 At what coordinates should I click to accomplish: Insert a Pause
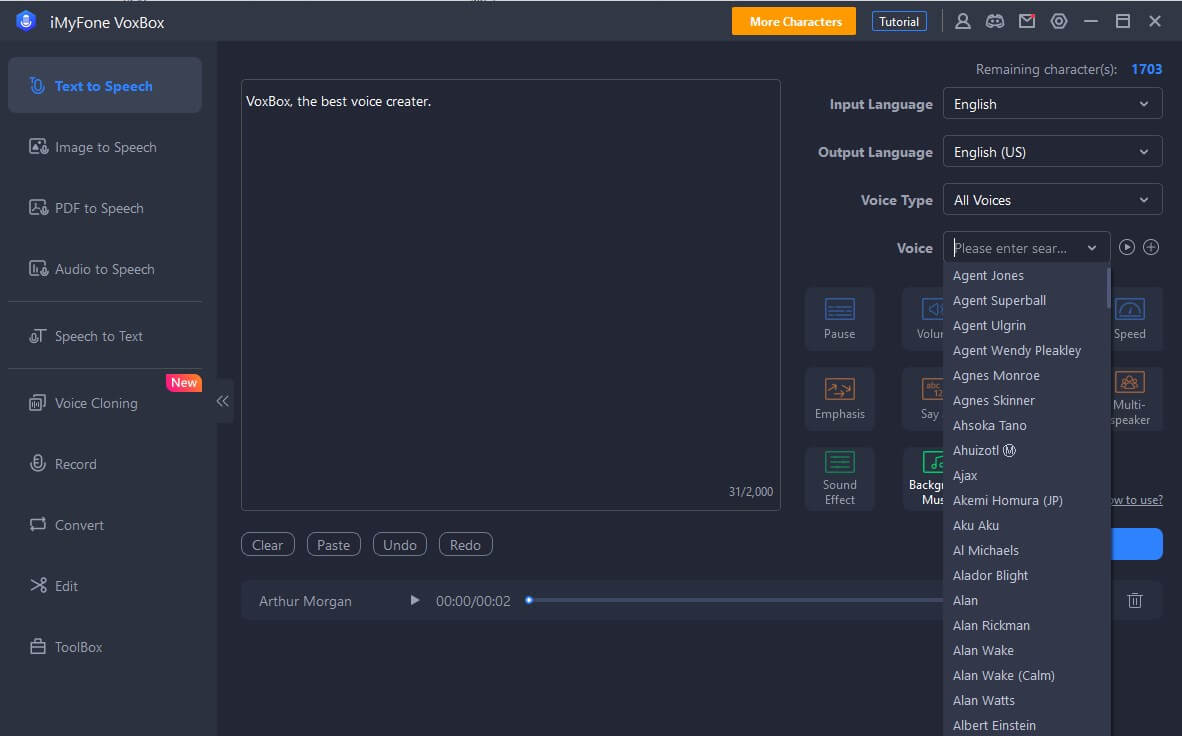(x=840, y=319)
